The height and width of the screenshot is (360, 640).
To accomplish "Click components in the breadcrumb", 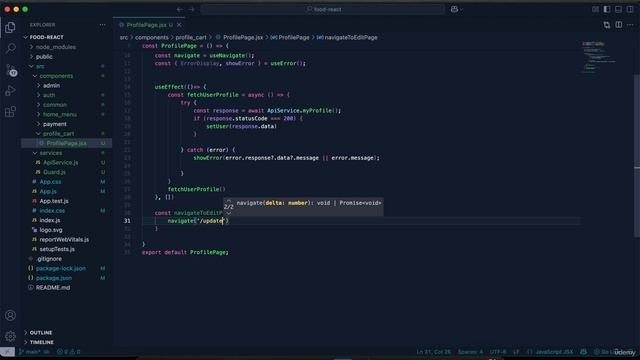I will (151, 37).
